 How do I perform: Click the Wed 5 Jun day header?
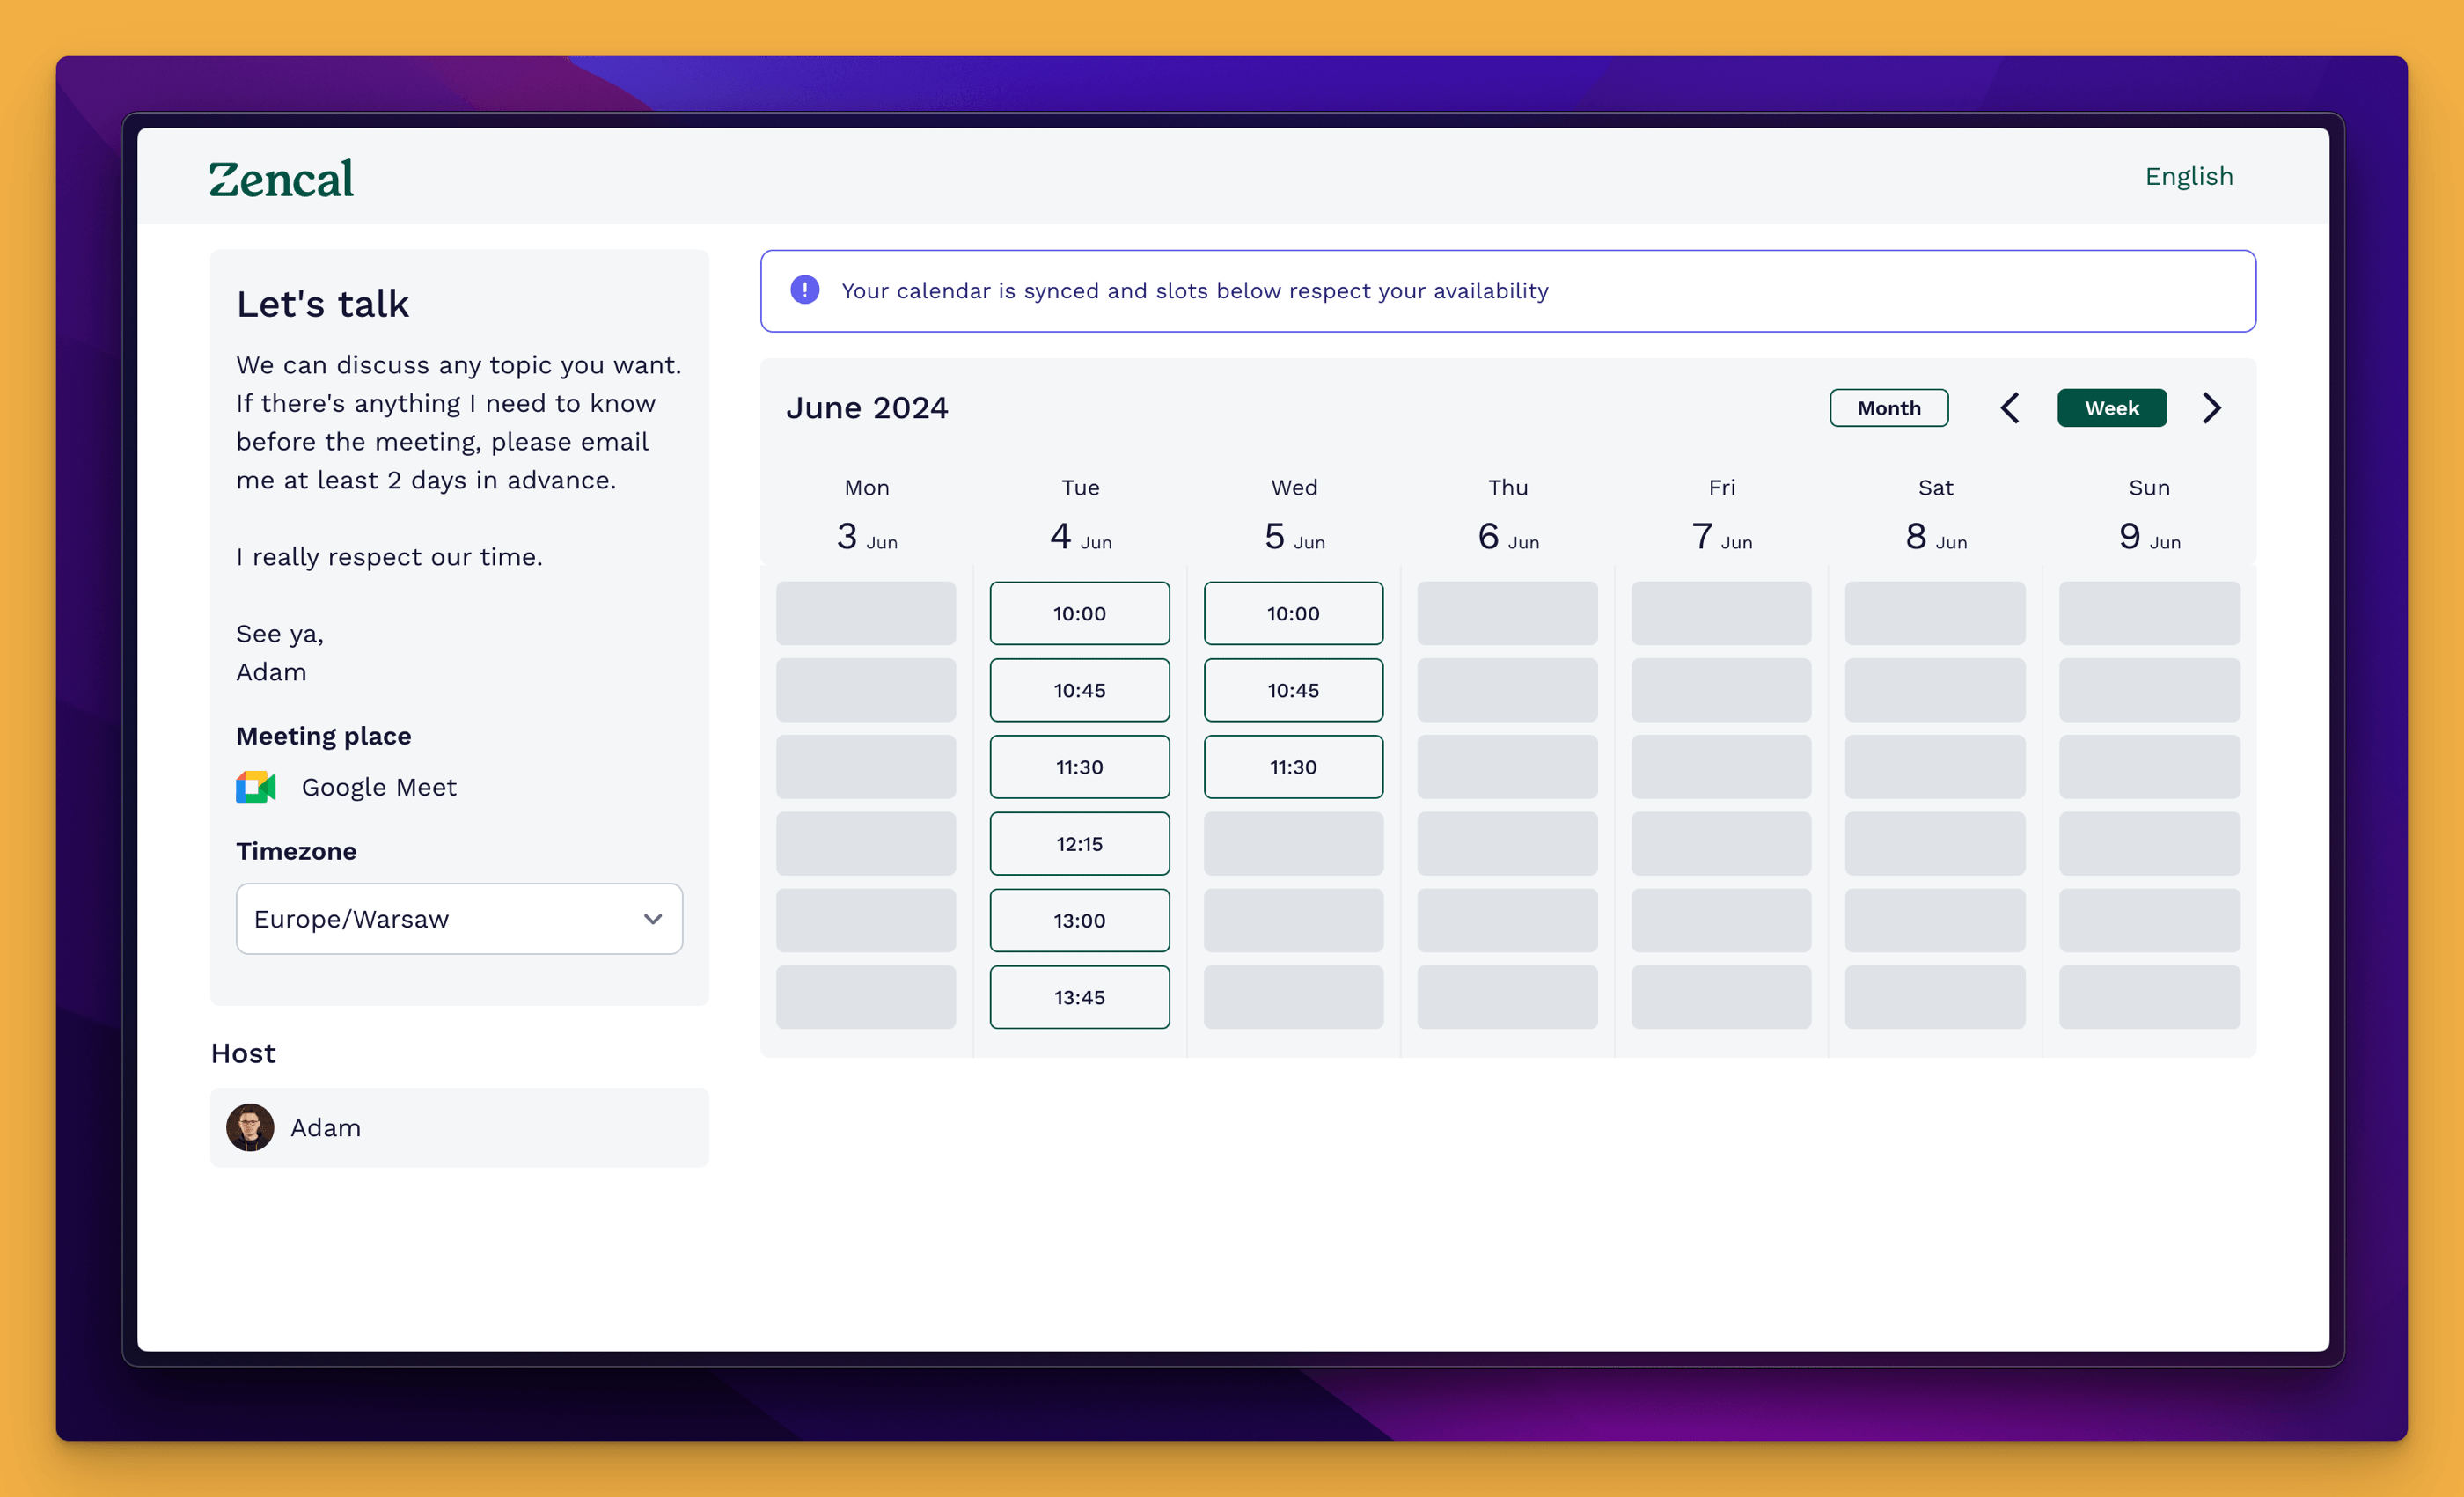1294,516
